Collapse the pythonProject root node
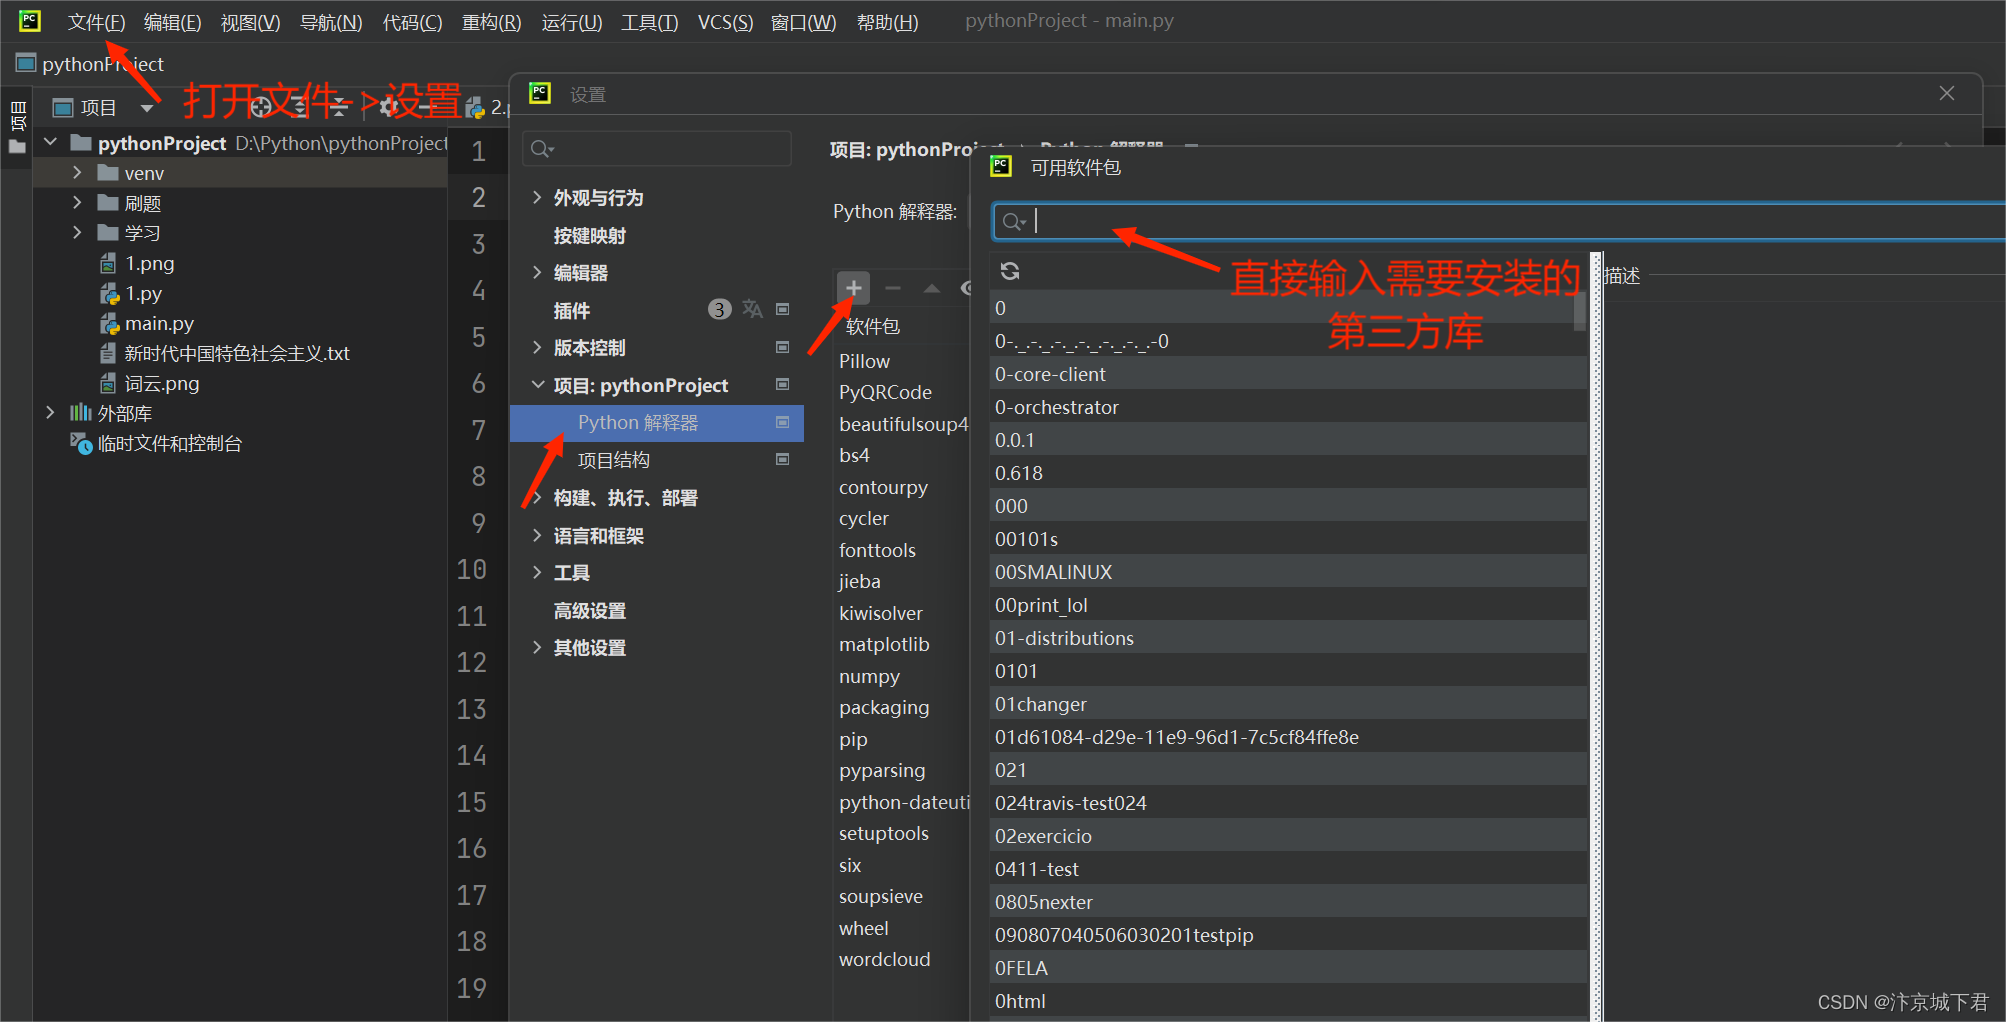Screen dimensions: 2006x1022 click(50, 143)
